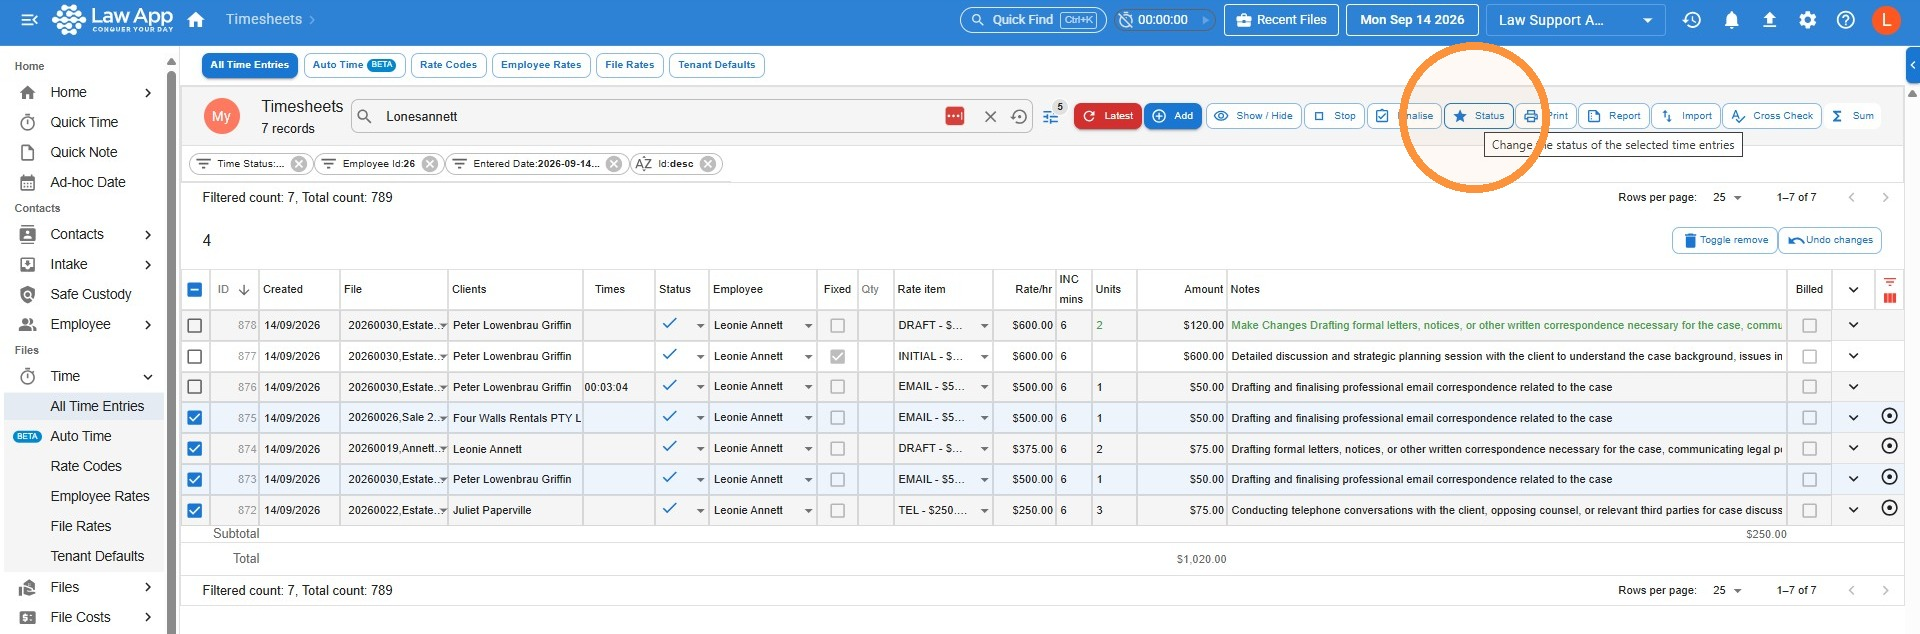Toggle the hamburger navigation menu
Viewport: 1920px width, 634px height.
[29, 20]
